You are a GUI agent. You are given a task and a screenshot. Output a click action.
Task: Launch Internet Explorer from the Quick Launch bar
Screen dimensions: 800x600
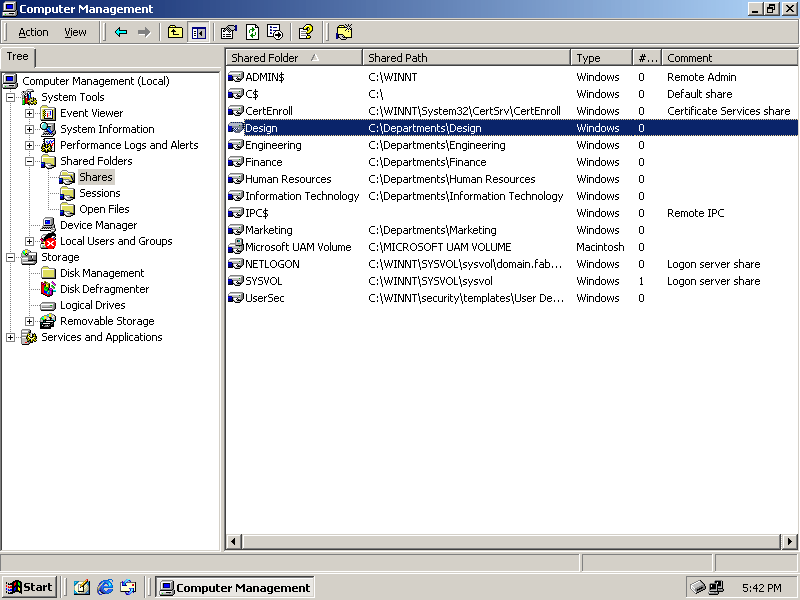pos(105,587)
